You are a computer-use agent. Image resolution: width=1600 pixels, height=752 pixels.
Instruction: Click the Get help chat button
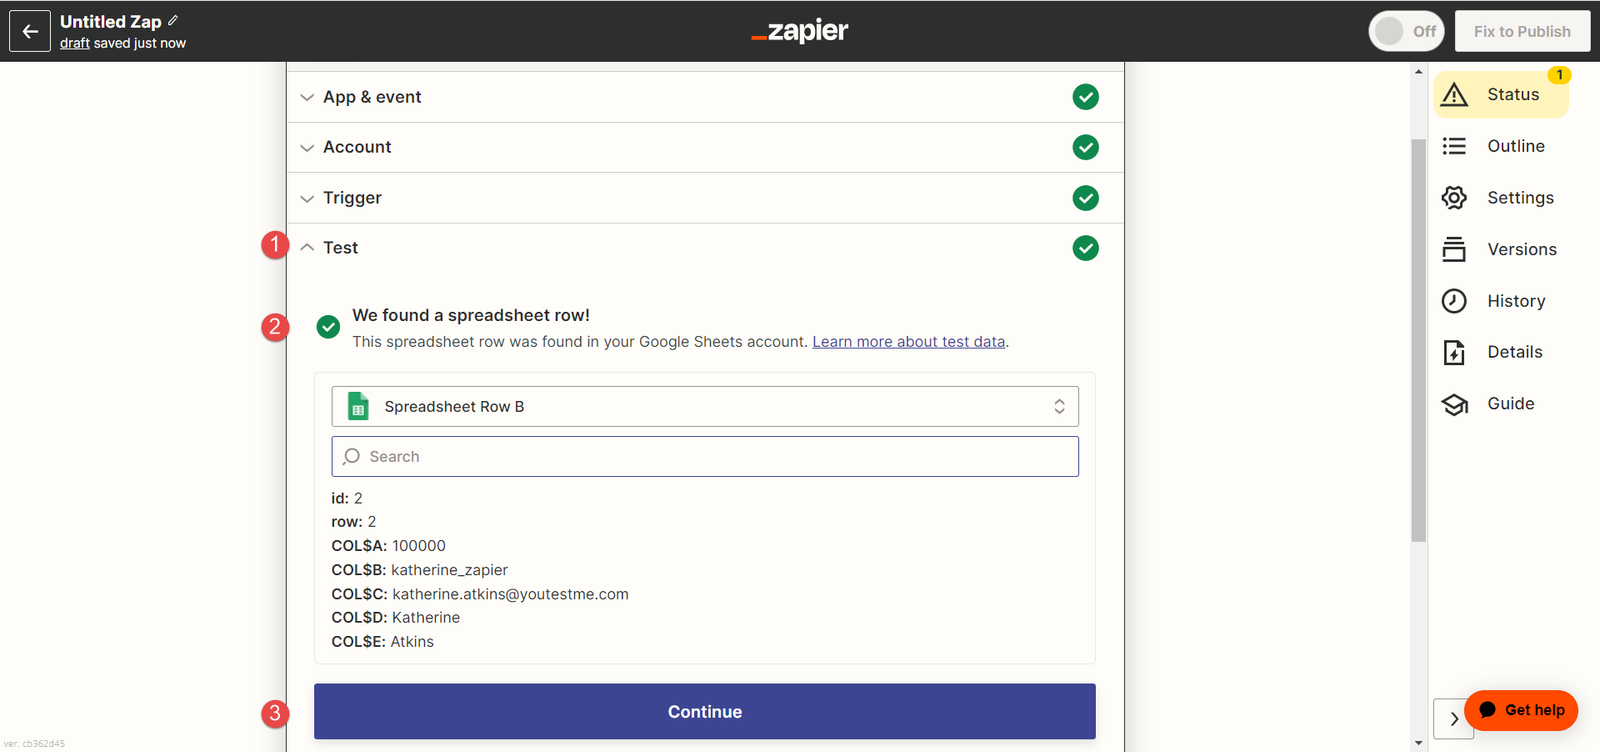[1521, 710]
